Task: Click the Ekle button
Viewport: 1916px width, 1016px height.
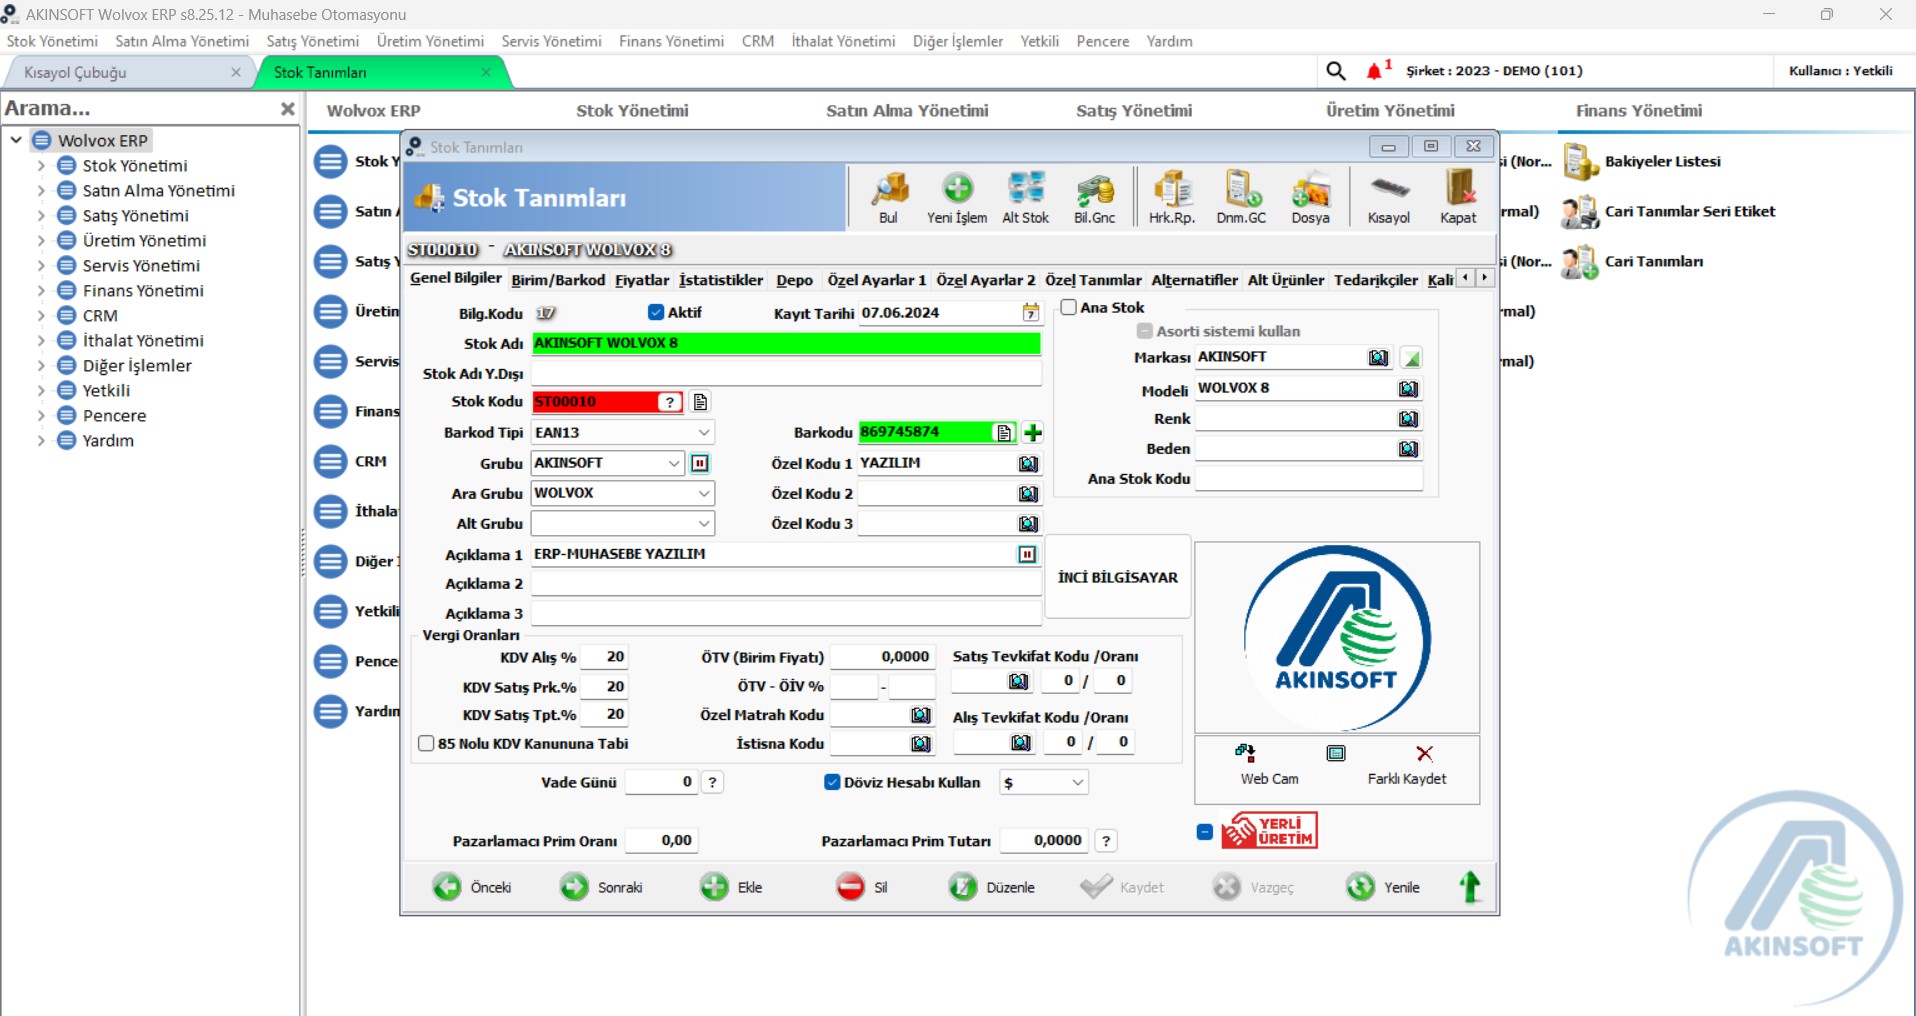Action: 731,887
